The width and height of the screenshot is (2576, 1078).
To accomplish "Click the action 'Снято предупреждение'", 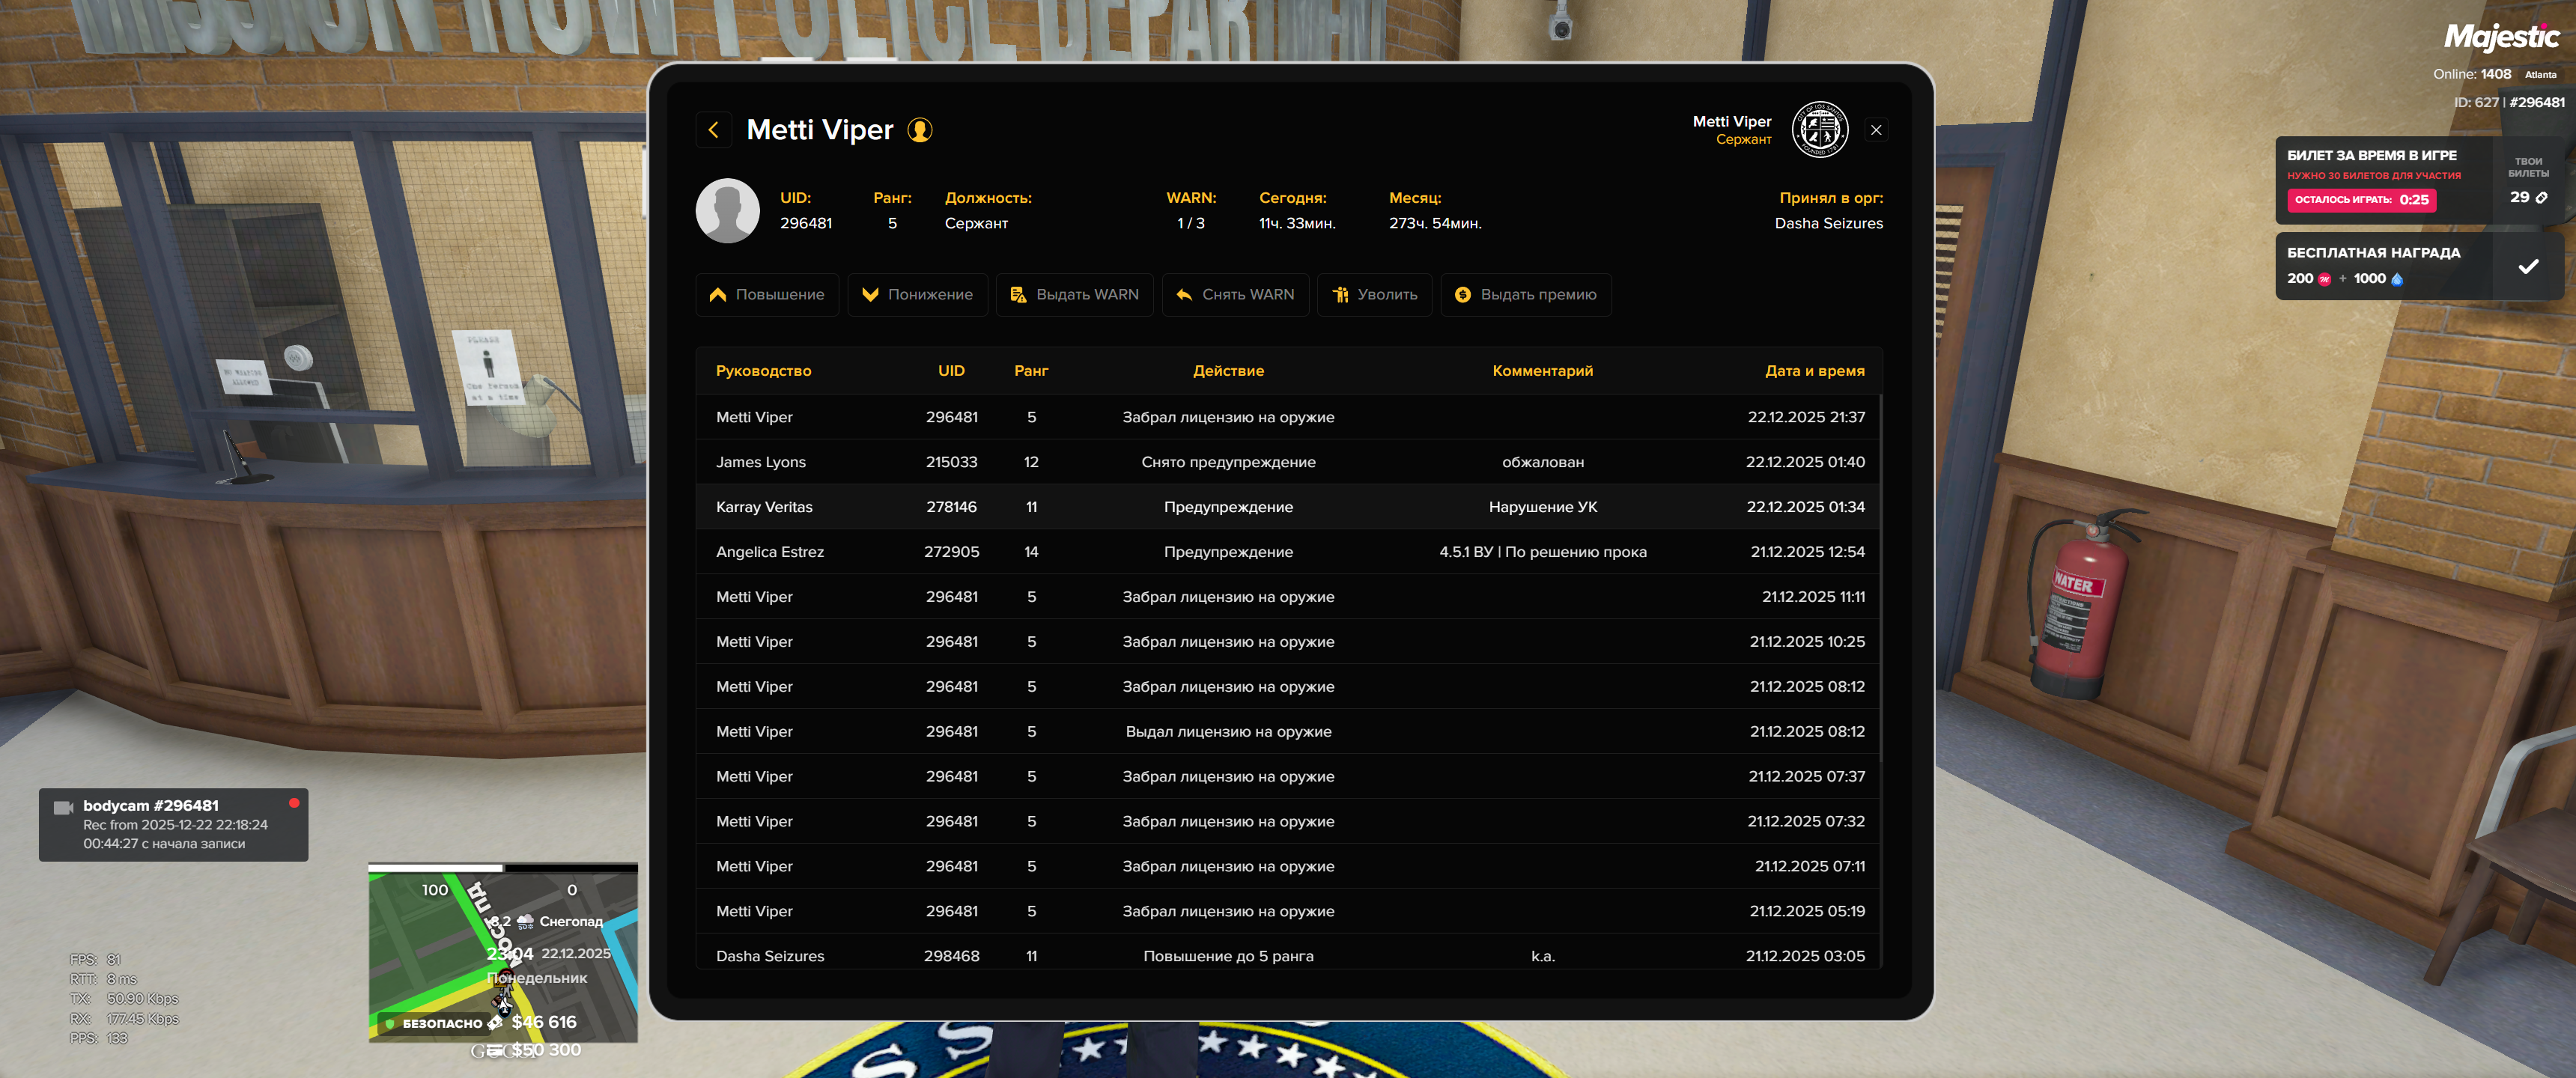I will tap(1228, 462).
